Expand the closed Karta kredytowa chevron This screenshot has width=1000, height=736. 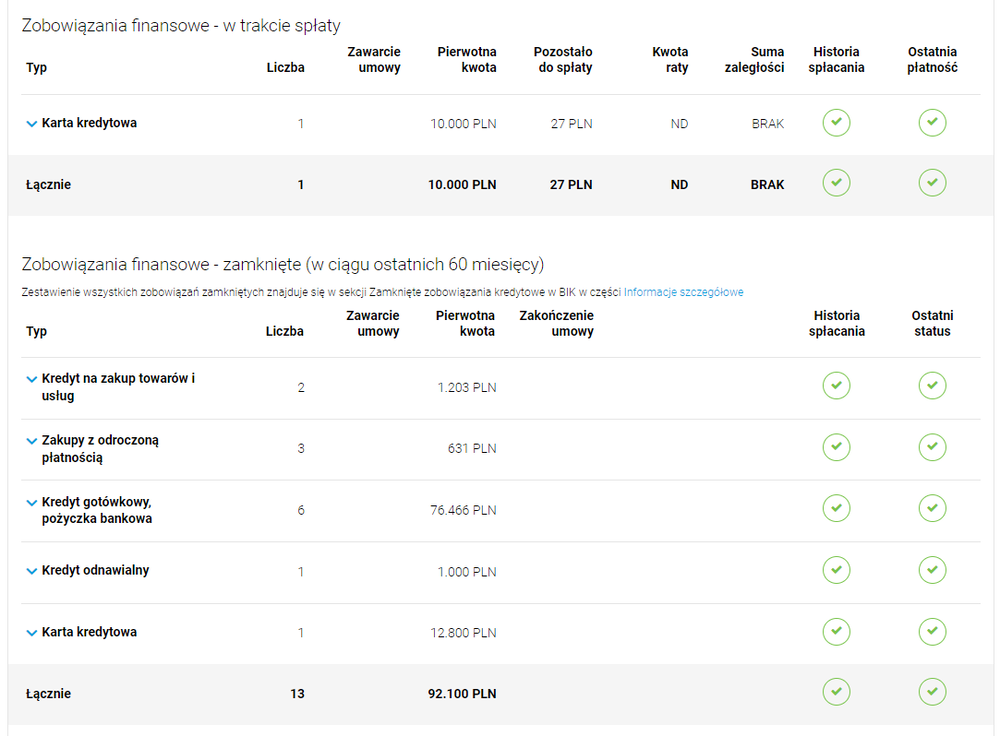coord(31,633)
